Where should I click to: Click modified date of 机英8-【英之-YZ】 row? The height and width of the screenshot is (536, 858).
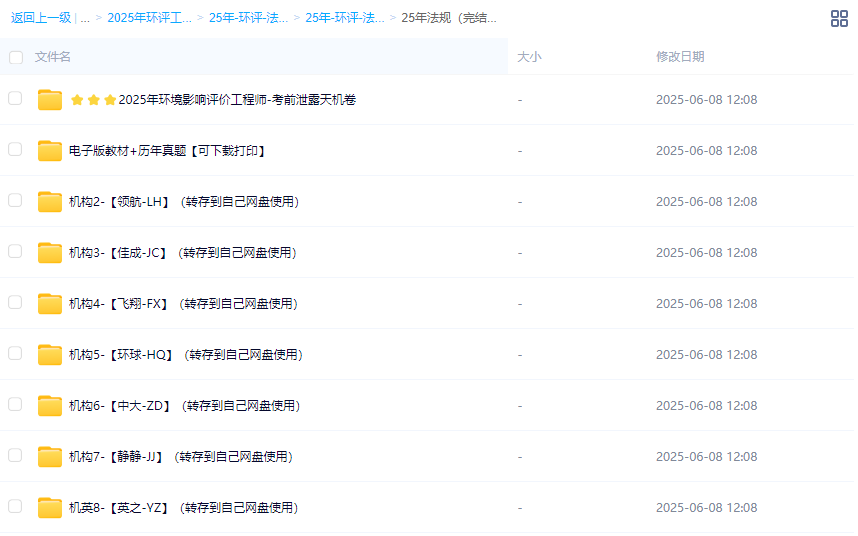(x=706, y=508)
